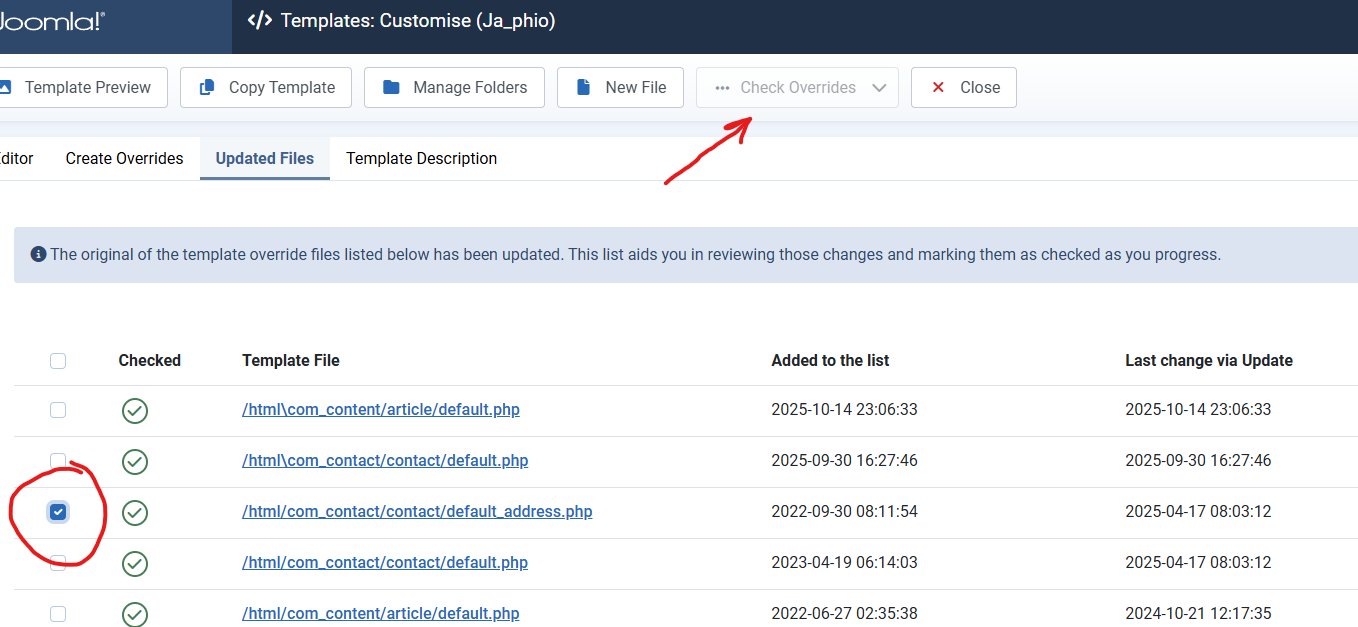Select the checkbox for the row added 2025-10-14 23:06:33

pos(58,410)
